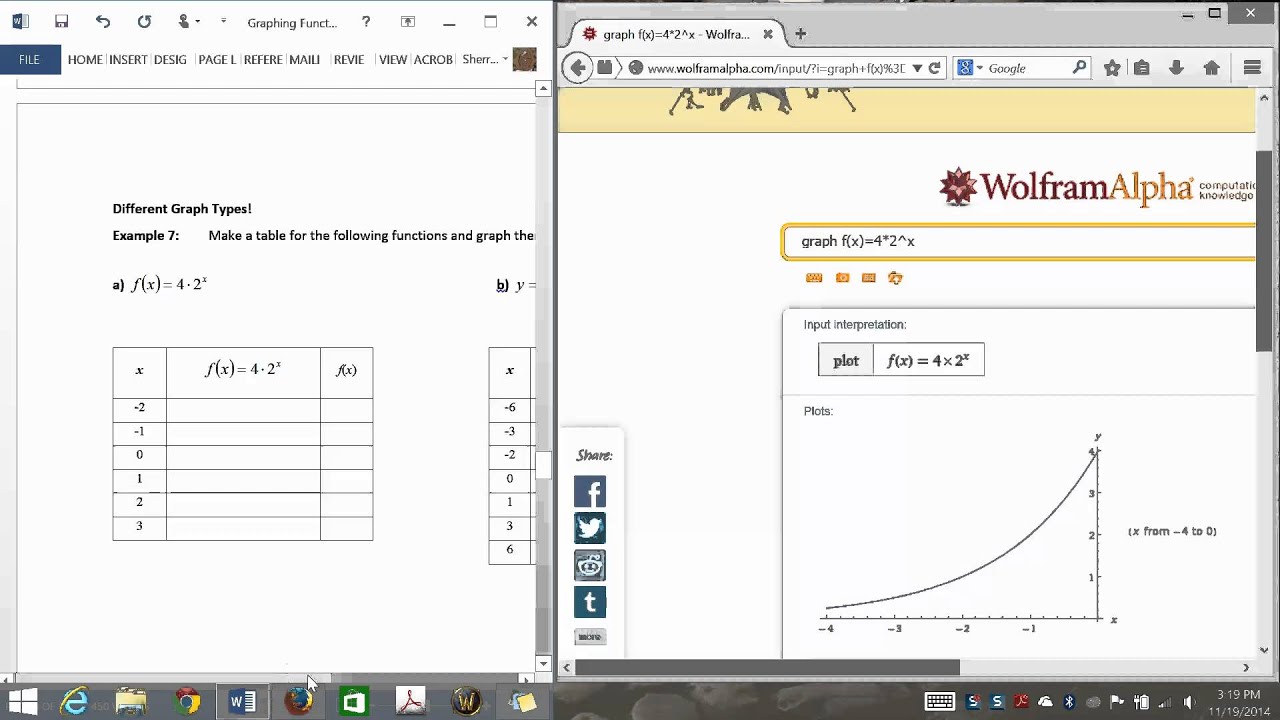This screenshot has width=1280, height=720.
Task: Bookmark this page with the star
Action: coord(1112,68)
